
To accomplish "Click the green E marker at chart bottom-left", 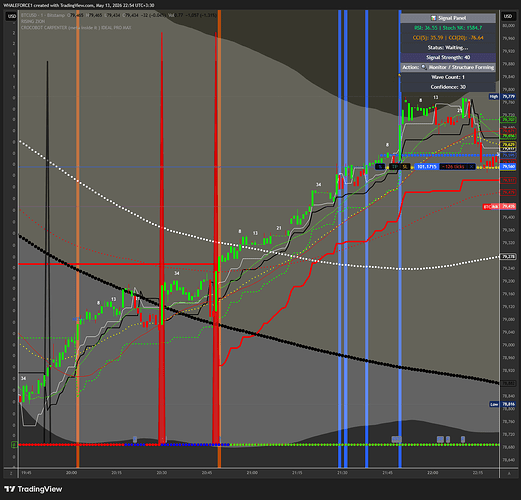I will click(14, 445).
